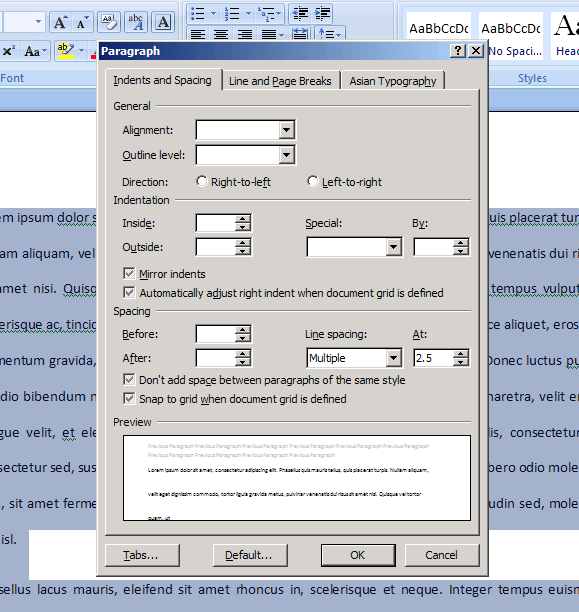Click the Justify alignment icon

click(x=268, y=34)
